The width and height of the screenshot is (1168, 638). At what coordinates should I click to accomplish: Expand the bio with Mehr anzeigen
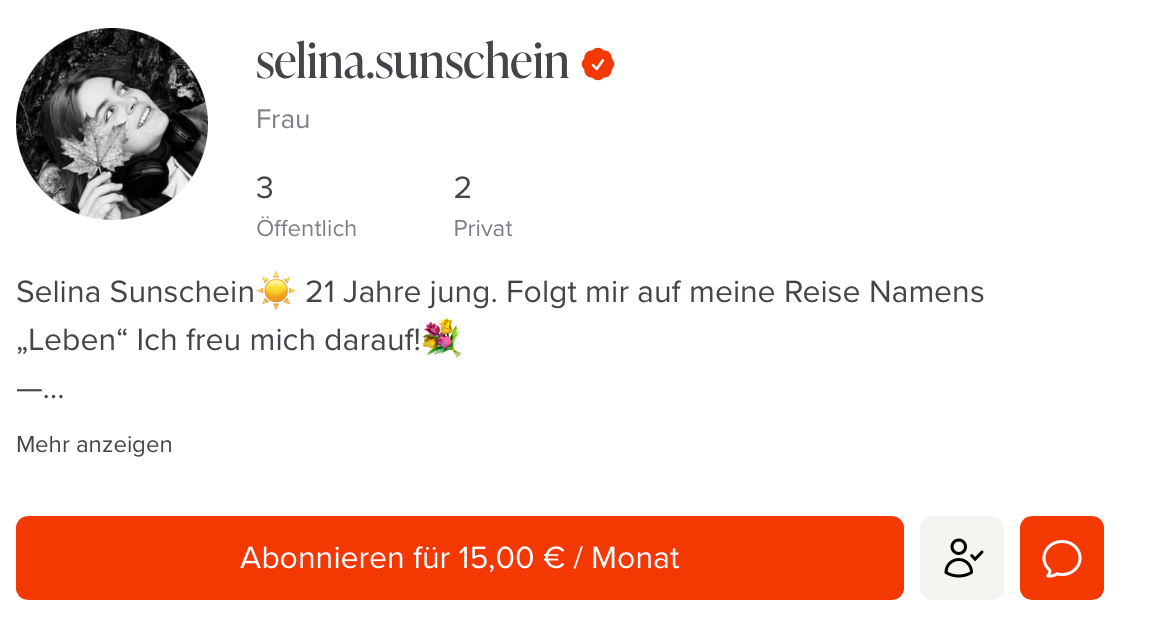point(94,444)
